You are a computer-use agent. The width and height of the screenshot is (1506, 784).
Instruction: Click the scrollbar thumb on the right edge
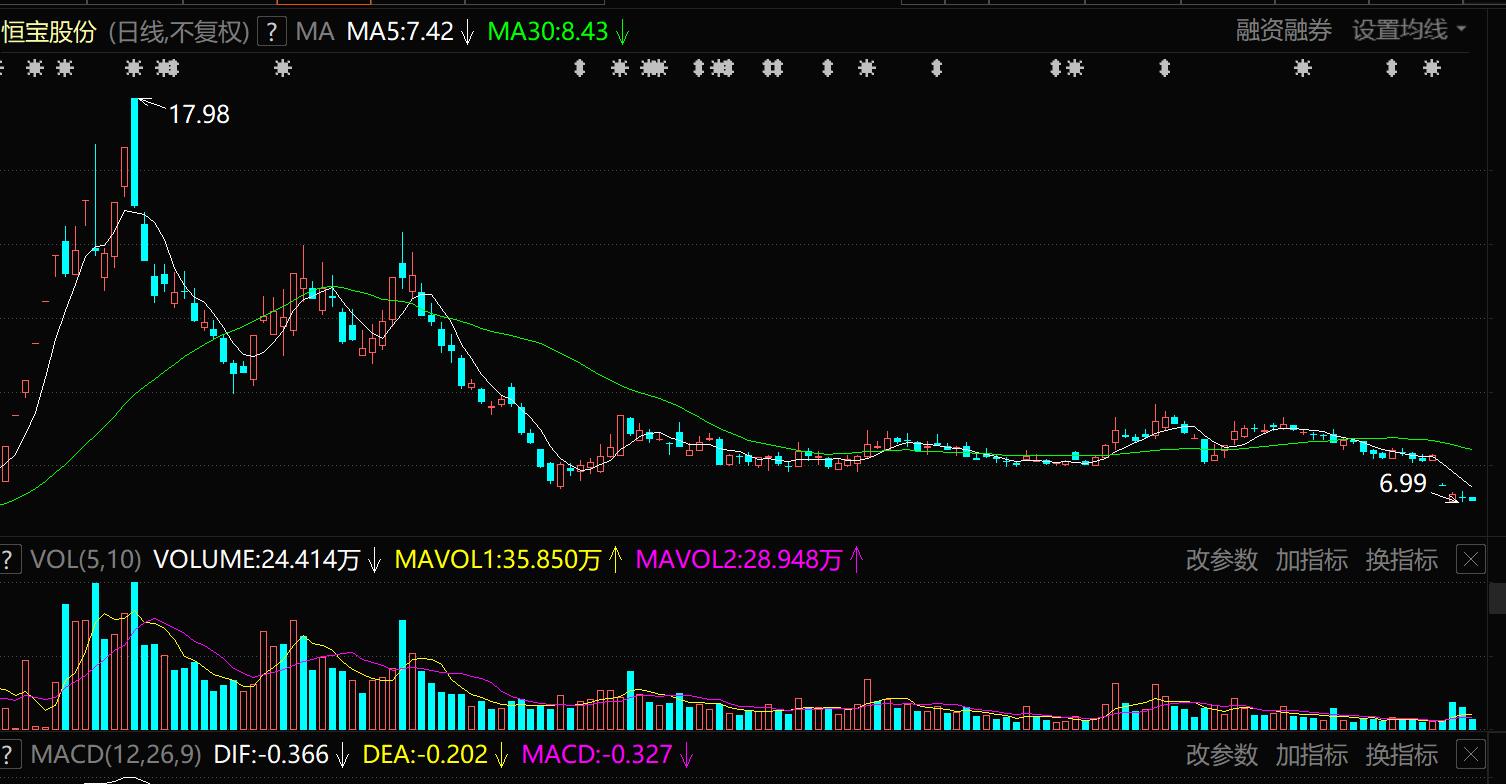[1497, 598]
